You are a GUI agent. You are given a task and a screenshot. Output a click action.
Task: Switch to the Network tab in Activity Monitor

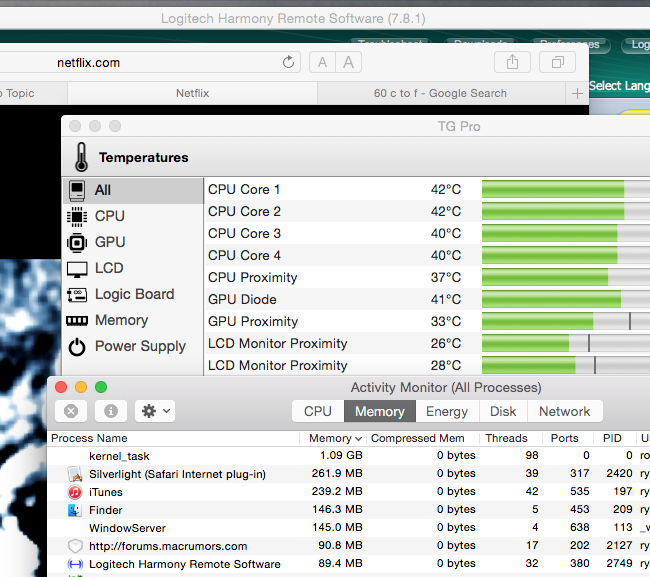565,411
